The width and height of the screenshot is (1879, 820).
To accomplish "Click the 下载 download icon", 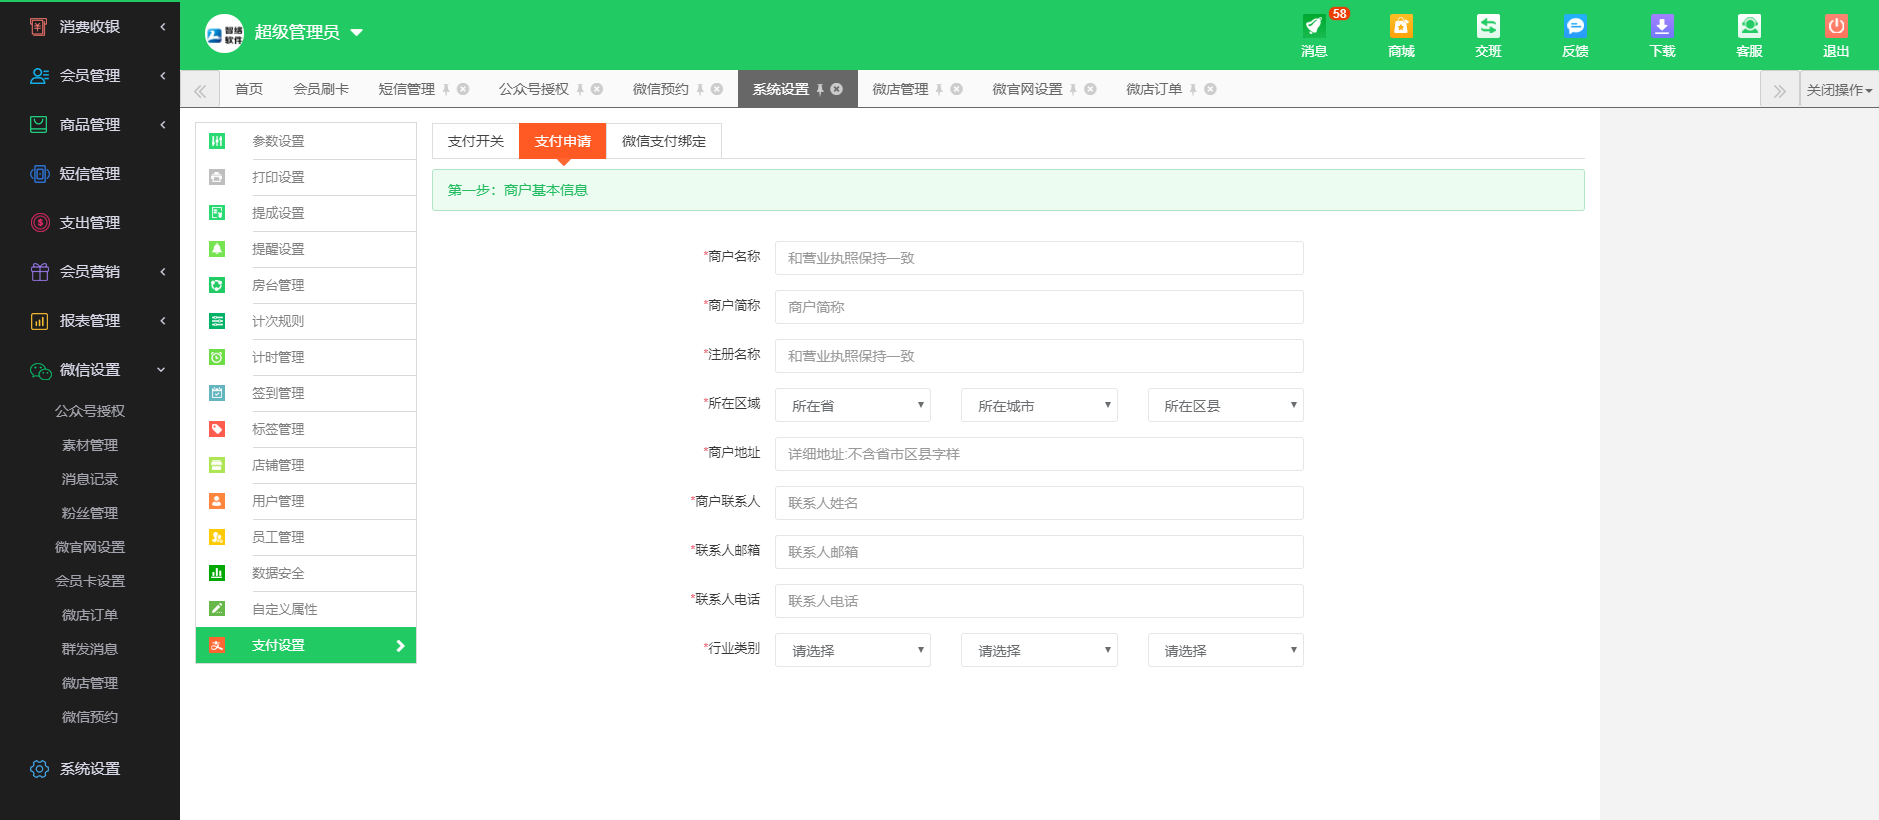I will [x=1662, y=27].
